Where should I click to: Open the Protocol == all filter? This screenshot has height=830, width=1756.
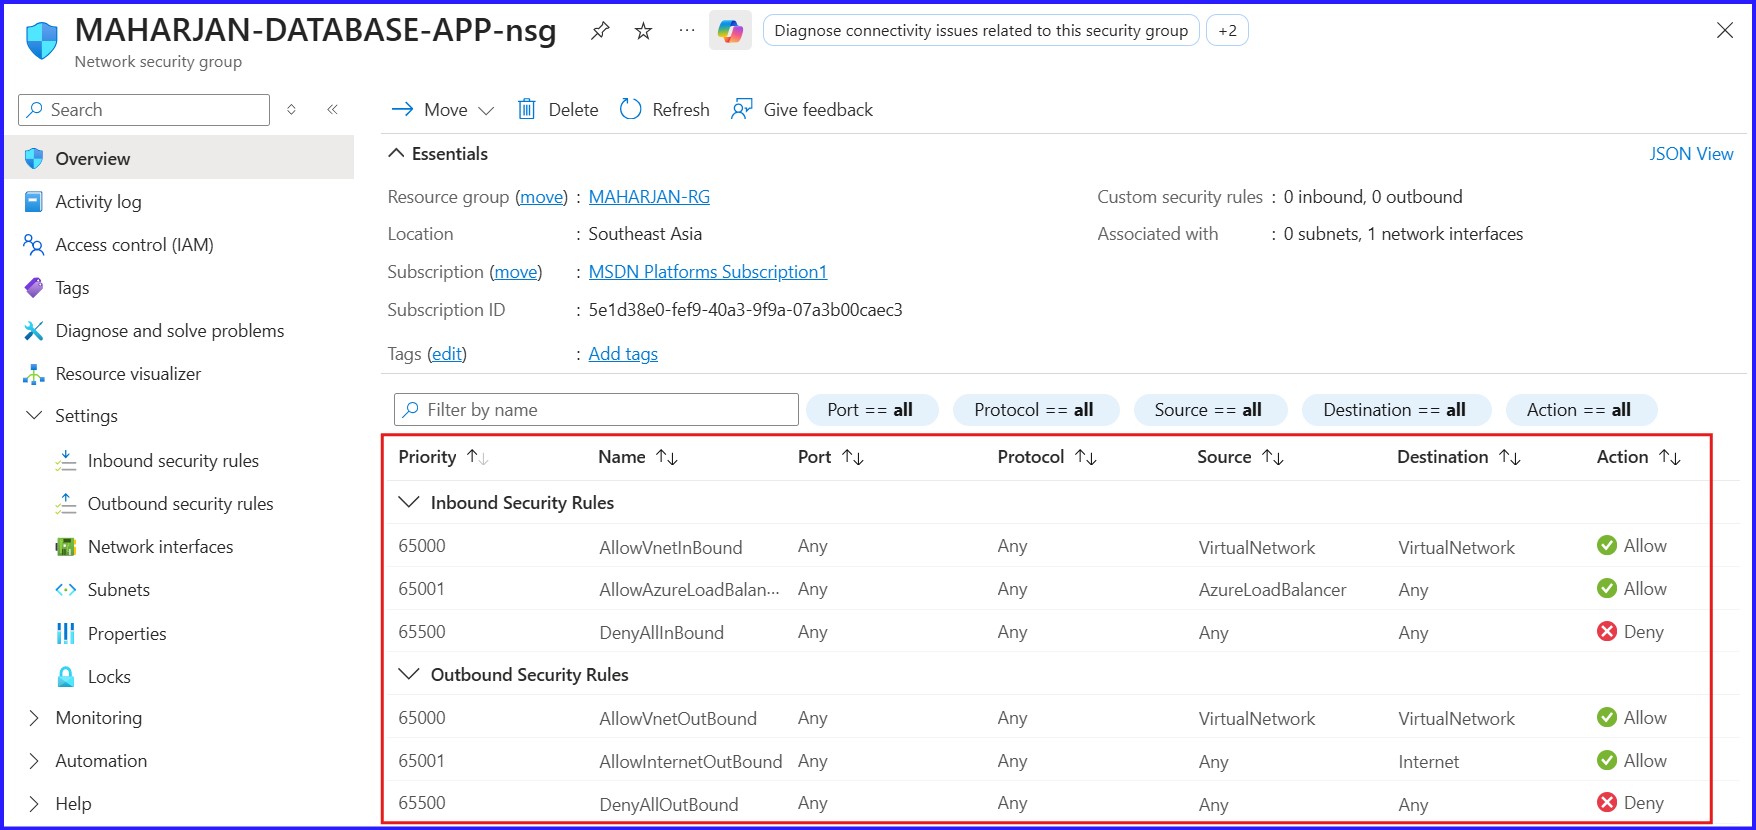point(1034,410)
